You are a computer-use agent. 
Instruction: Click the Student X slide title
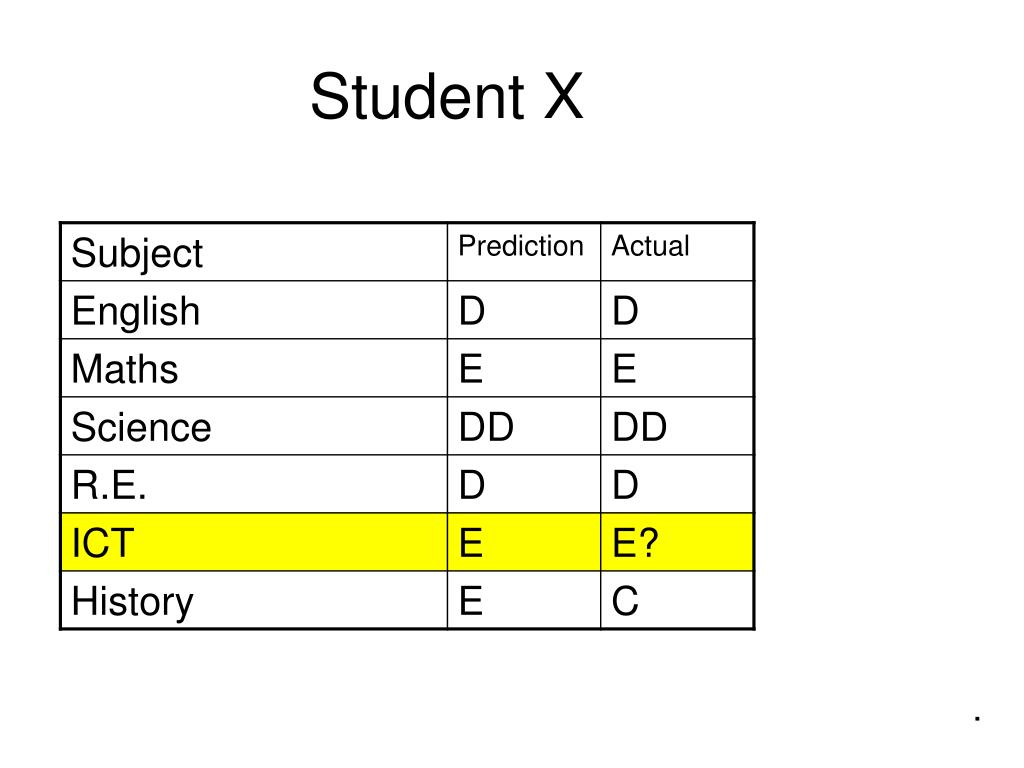pos(447,97)
